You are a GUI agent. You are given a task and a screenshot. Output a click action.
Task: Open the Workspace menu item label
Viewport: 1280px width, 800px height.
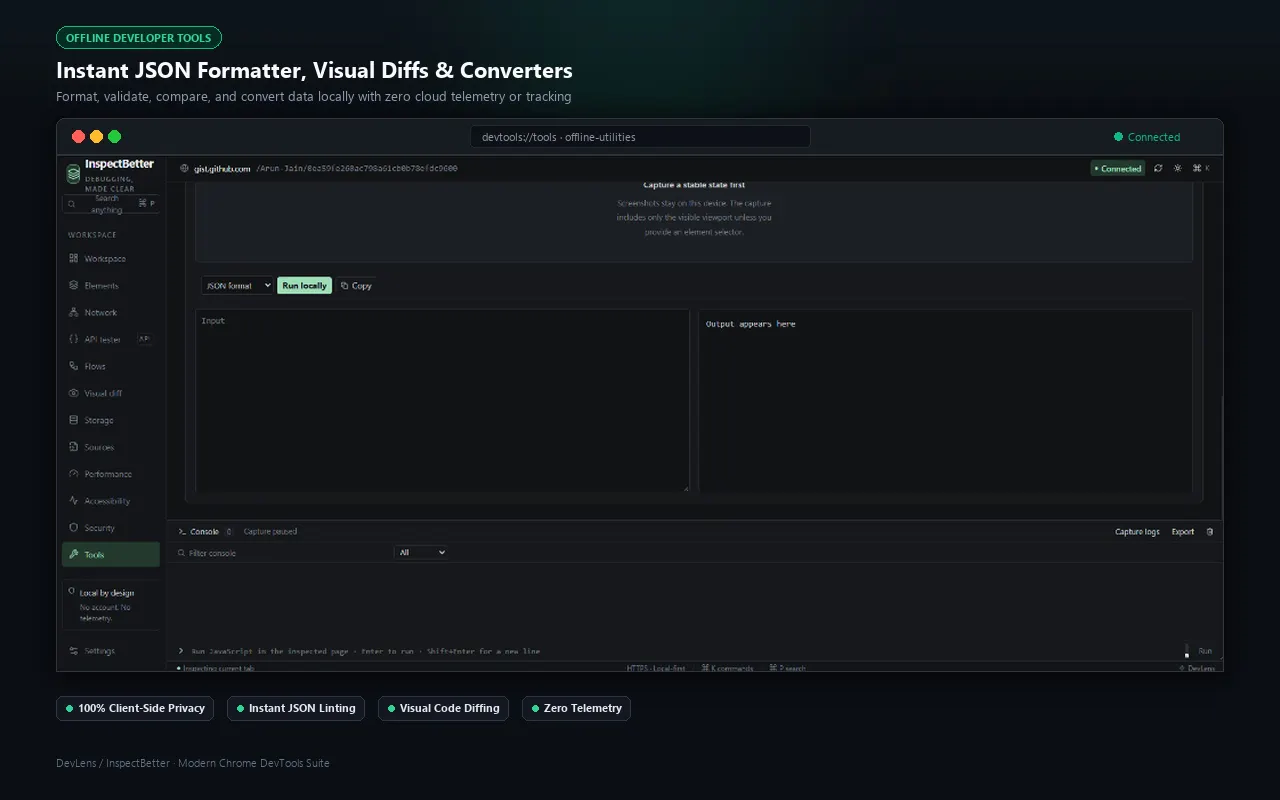coord(105,259)
